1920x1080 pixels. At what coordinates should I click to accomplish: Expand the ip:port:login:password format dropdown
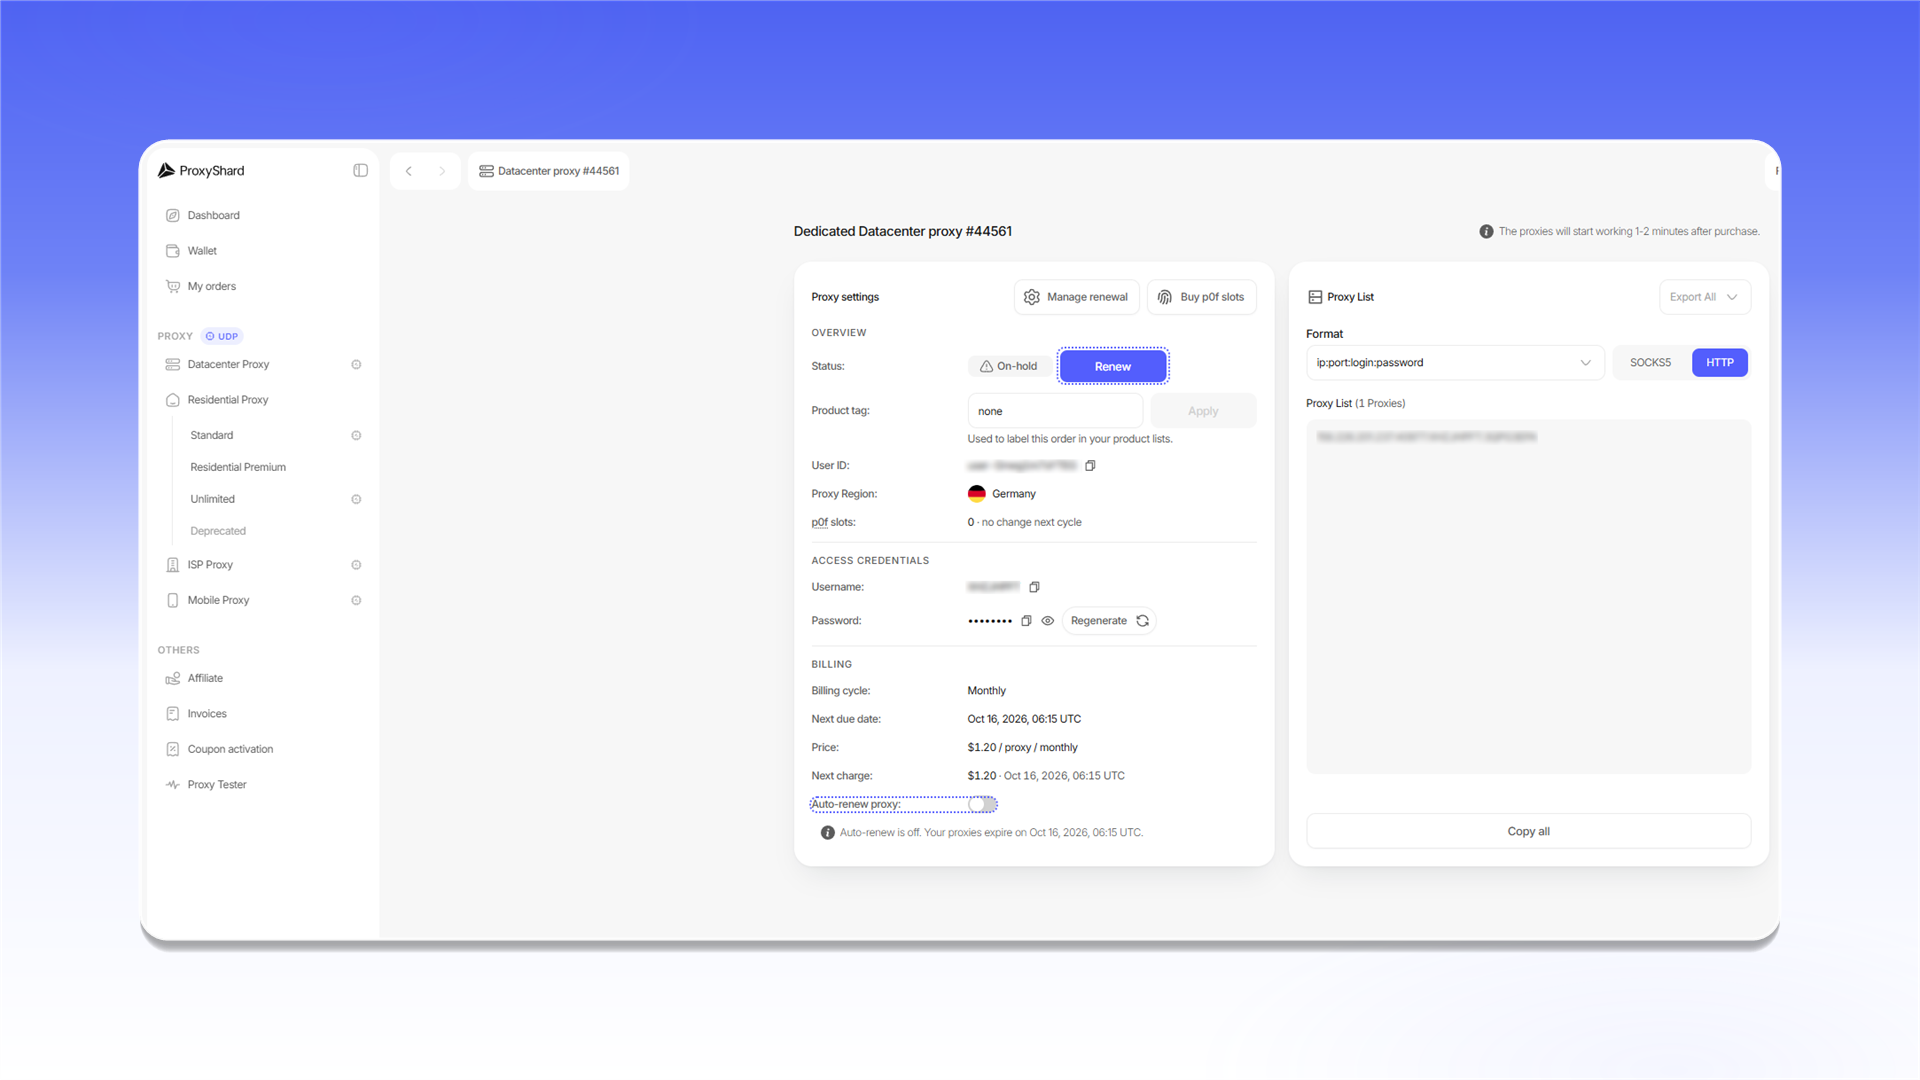point(1455,363)
